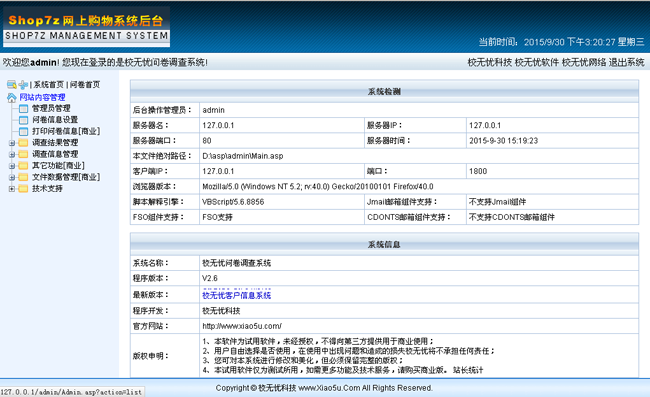
Task: Open 管理员管理 menu entry
Action: (51, 108)
